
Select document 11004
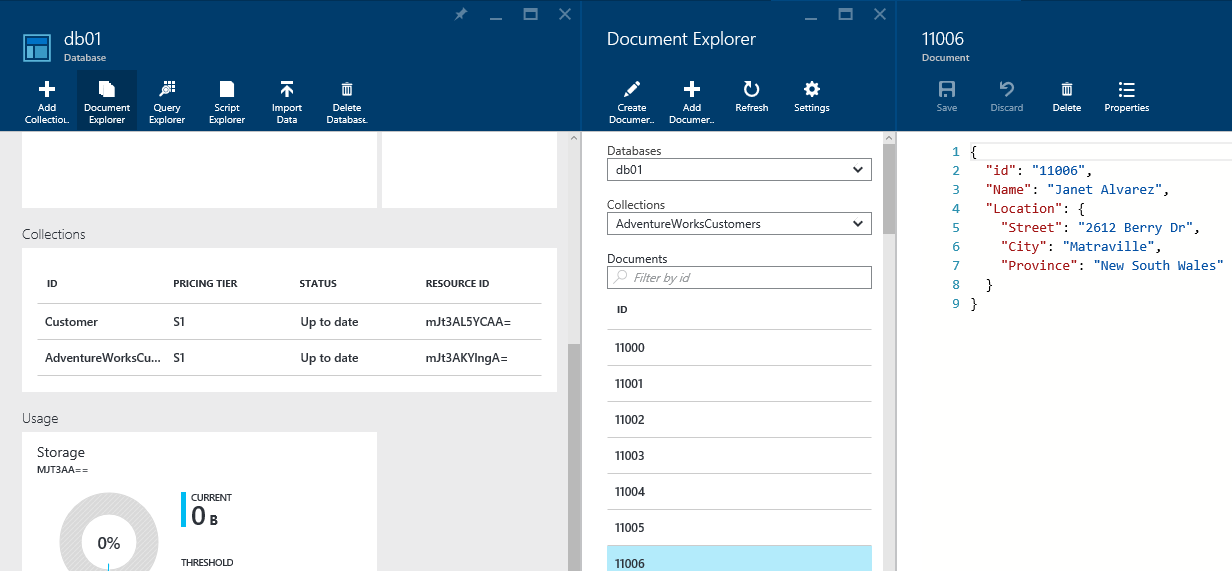click(739, 492)
